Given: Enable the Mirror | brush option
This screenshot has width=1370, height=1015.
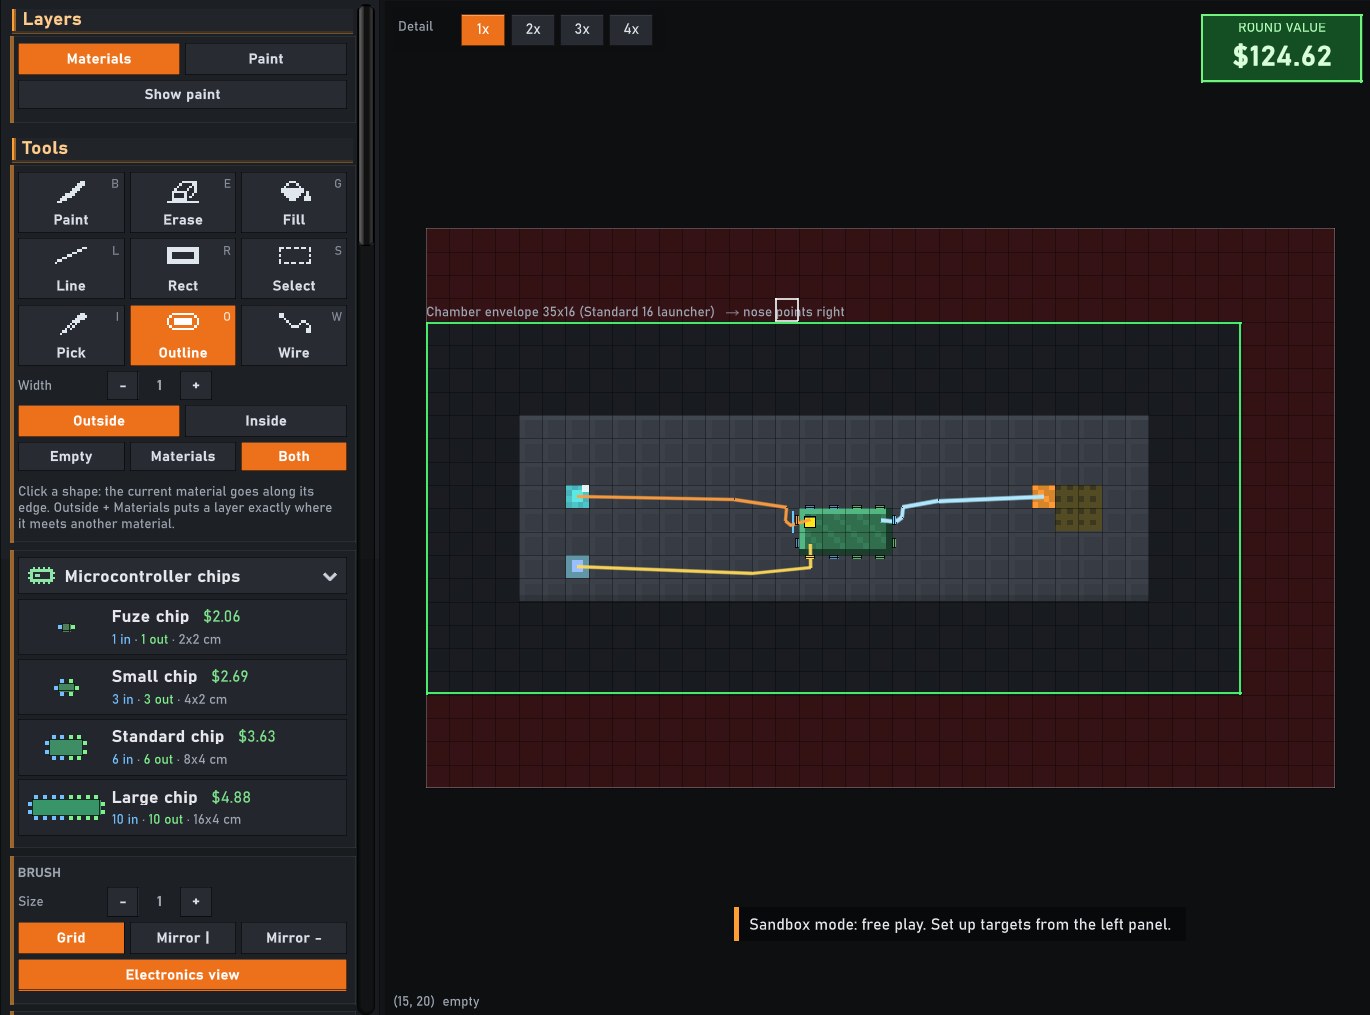Looking at the screenshot, I should pos(183,938).
